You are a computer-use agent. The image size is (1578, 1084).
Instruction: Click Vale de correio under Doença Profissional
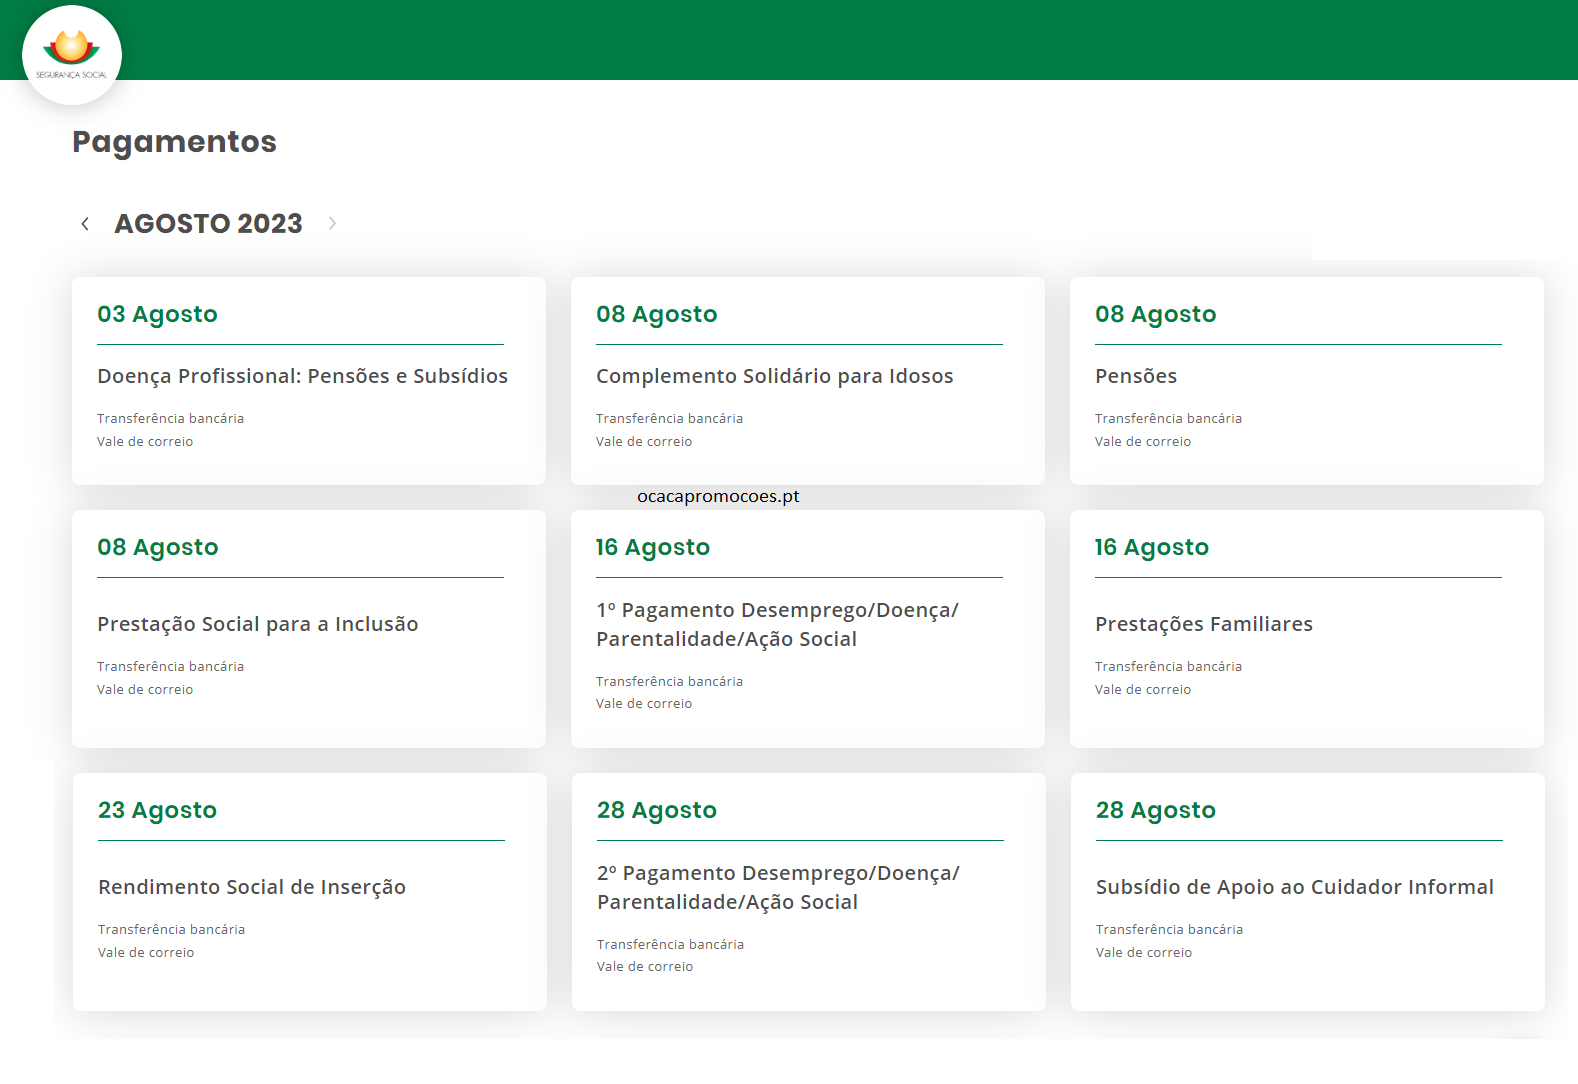[x=145, y=442]
